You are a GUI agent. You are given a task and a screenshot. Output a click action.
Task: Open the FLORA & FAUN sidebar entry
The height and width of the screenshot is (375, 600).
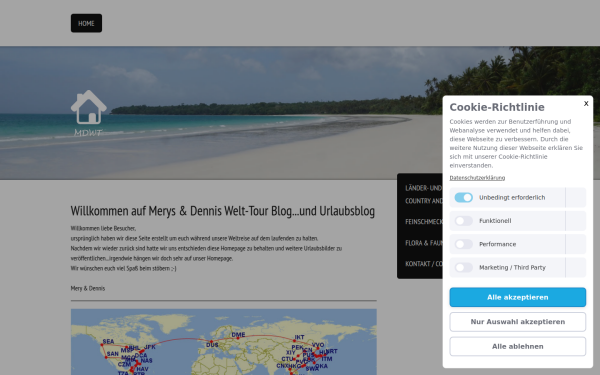pos(423,243)
